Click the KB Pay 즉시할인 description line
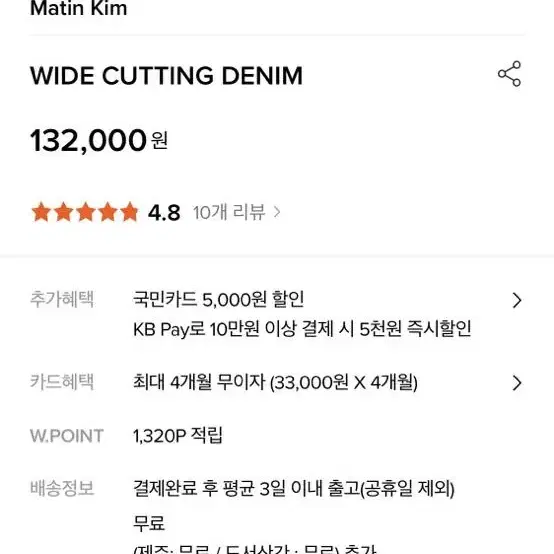The image size is (554, 554). pos(302,329)
